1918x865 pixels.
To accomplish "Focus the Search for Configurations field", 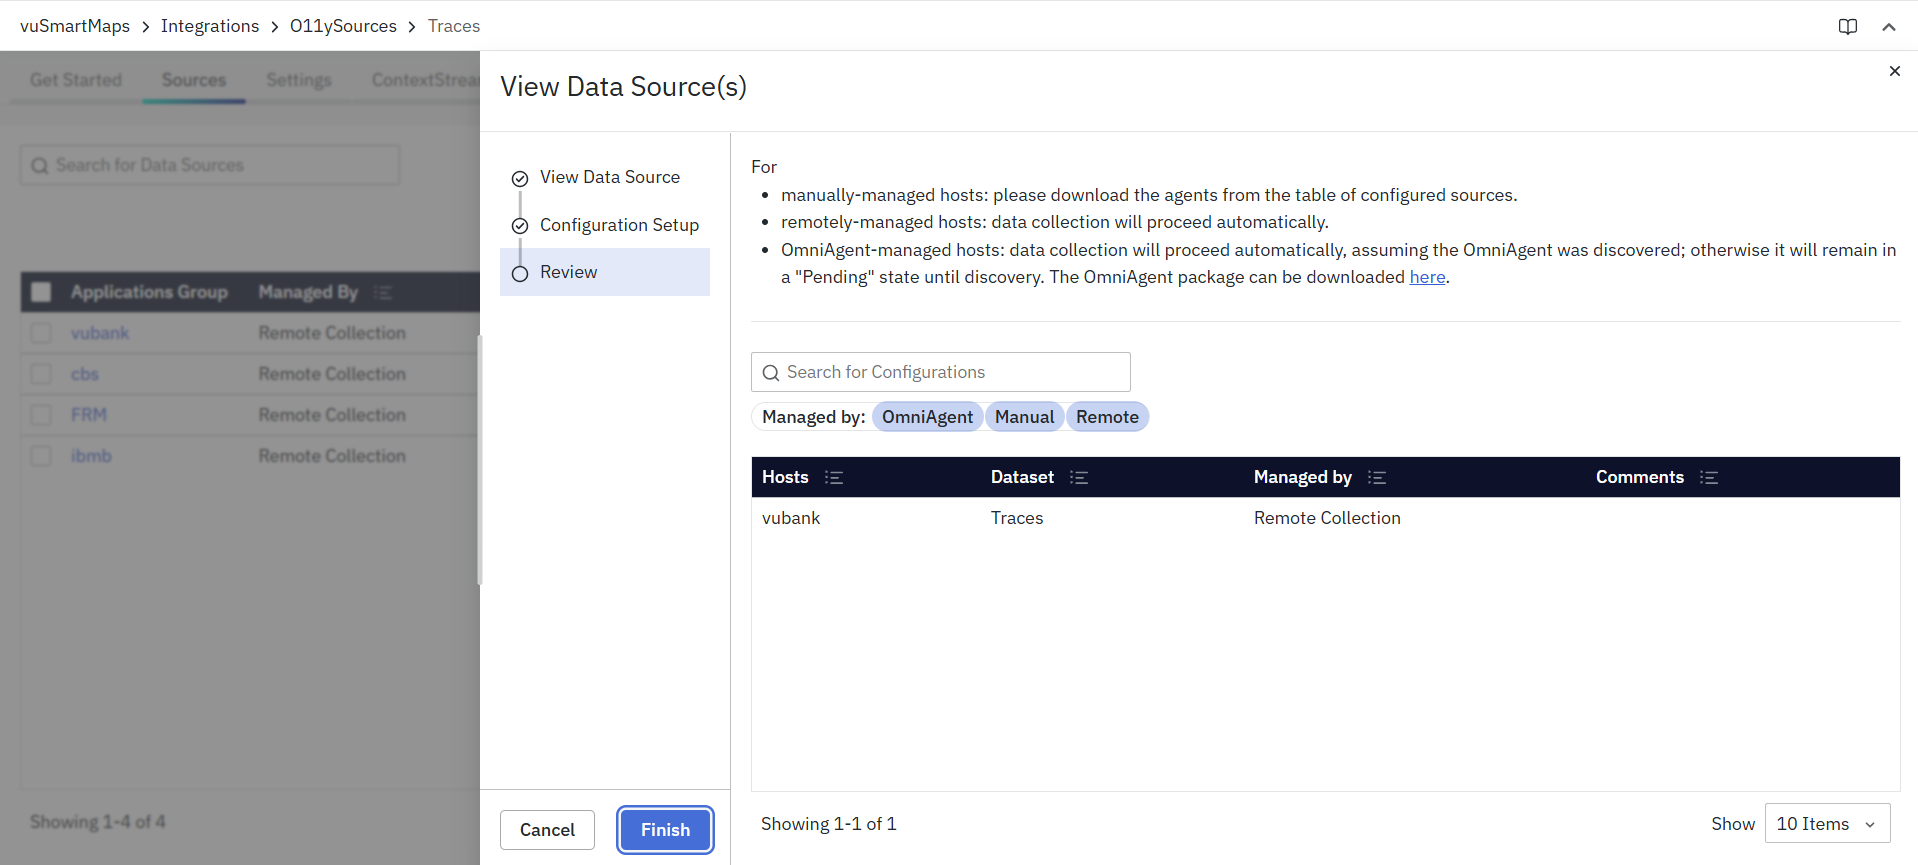I will (950, 372).
